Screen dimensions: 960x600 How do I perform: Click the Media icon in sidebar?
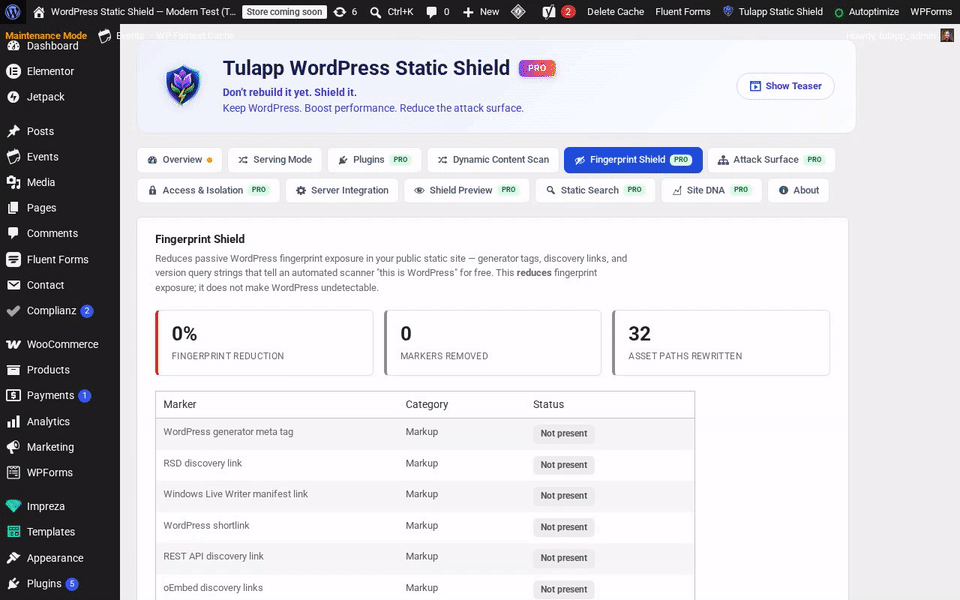(13, 182)
